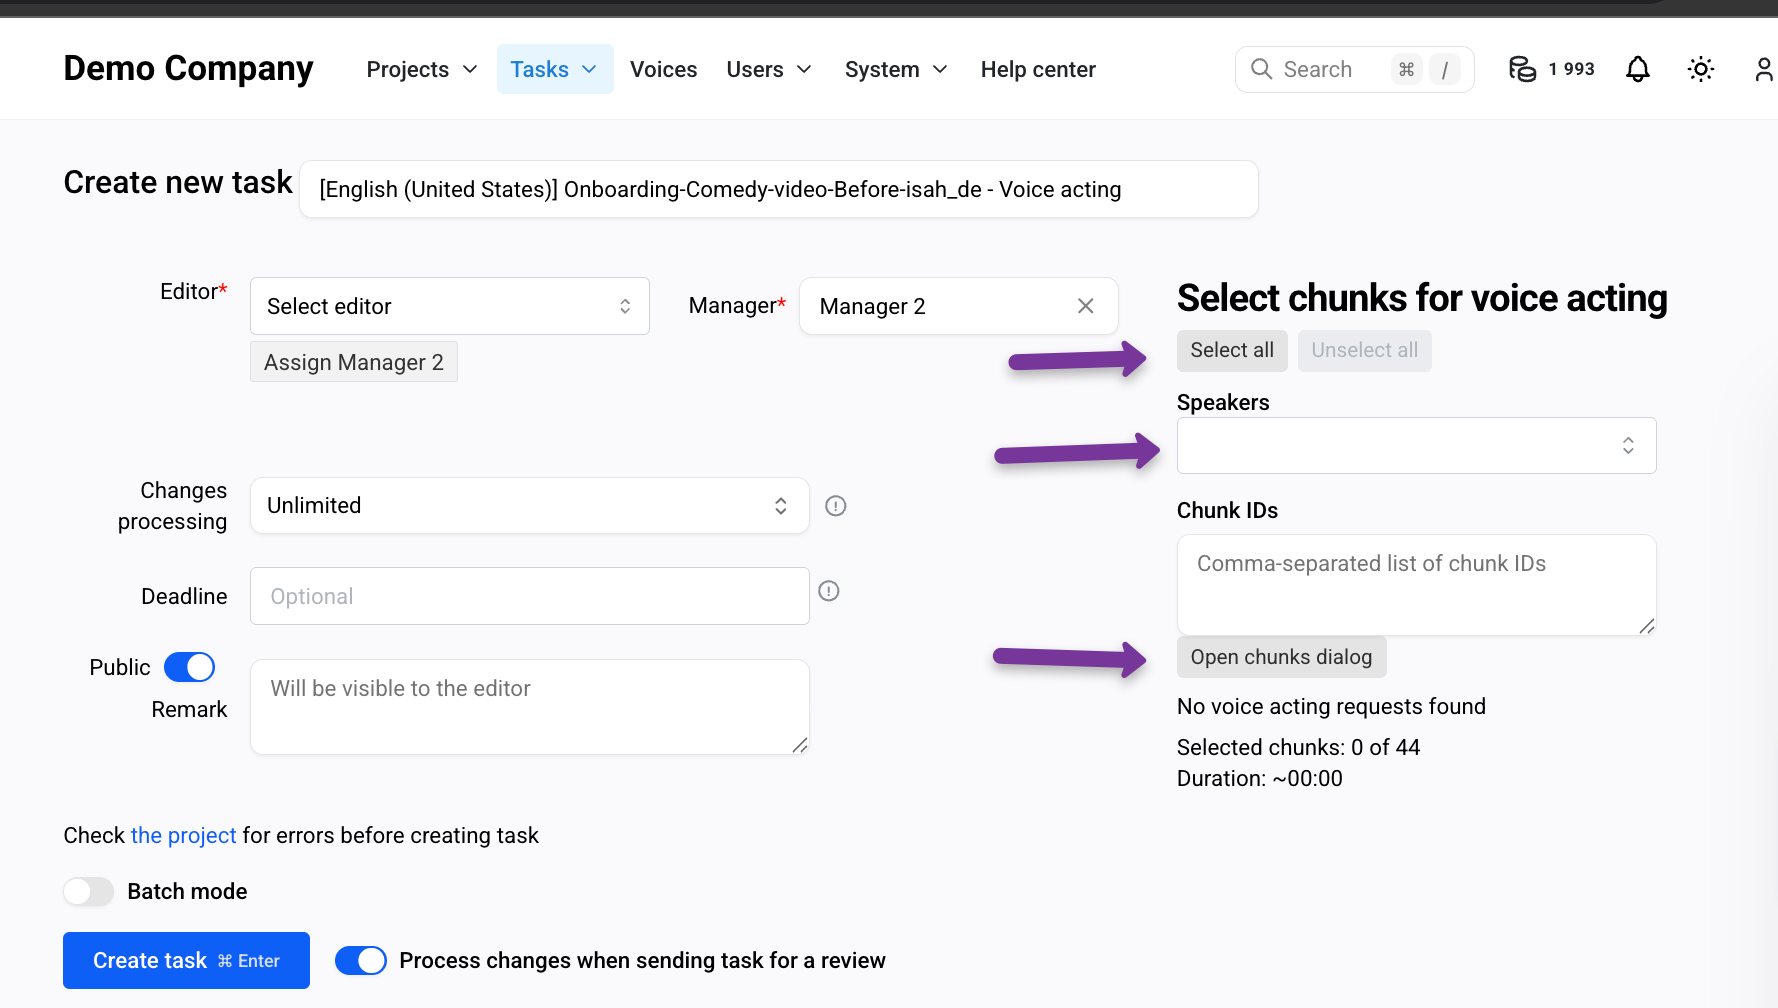Click Open chunks dialog button
The image size is (1778, 1008).
pos(1281,657)
